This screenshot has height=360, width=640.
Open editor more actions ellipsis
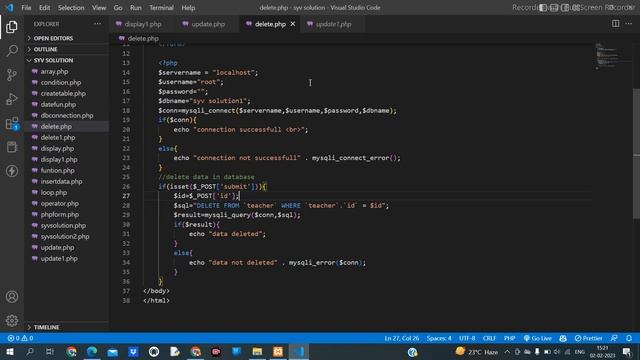coord(629,24)
